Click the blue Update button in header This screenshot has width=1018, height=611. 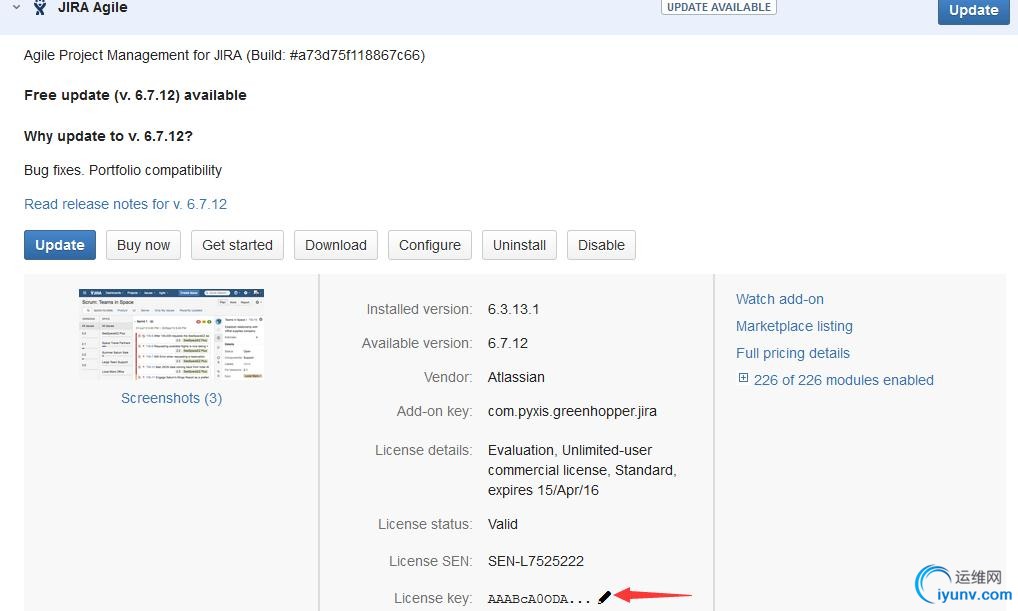(973, 10)
